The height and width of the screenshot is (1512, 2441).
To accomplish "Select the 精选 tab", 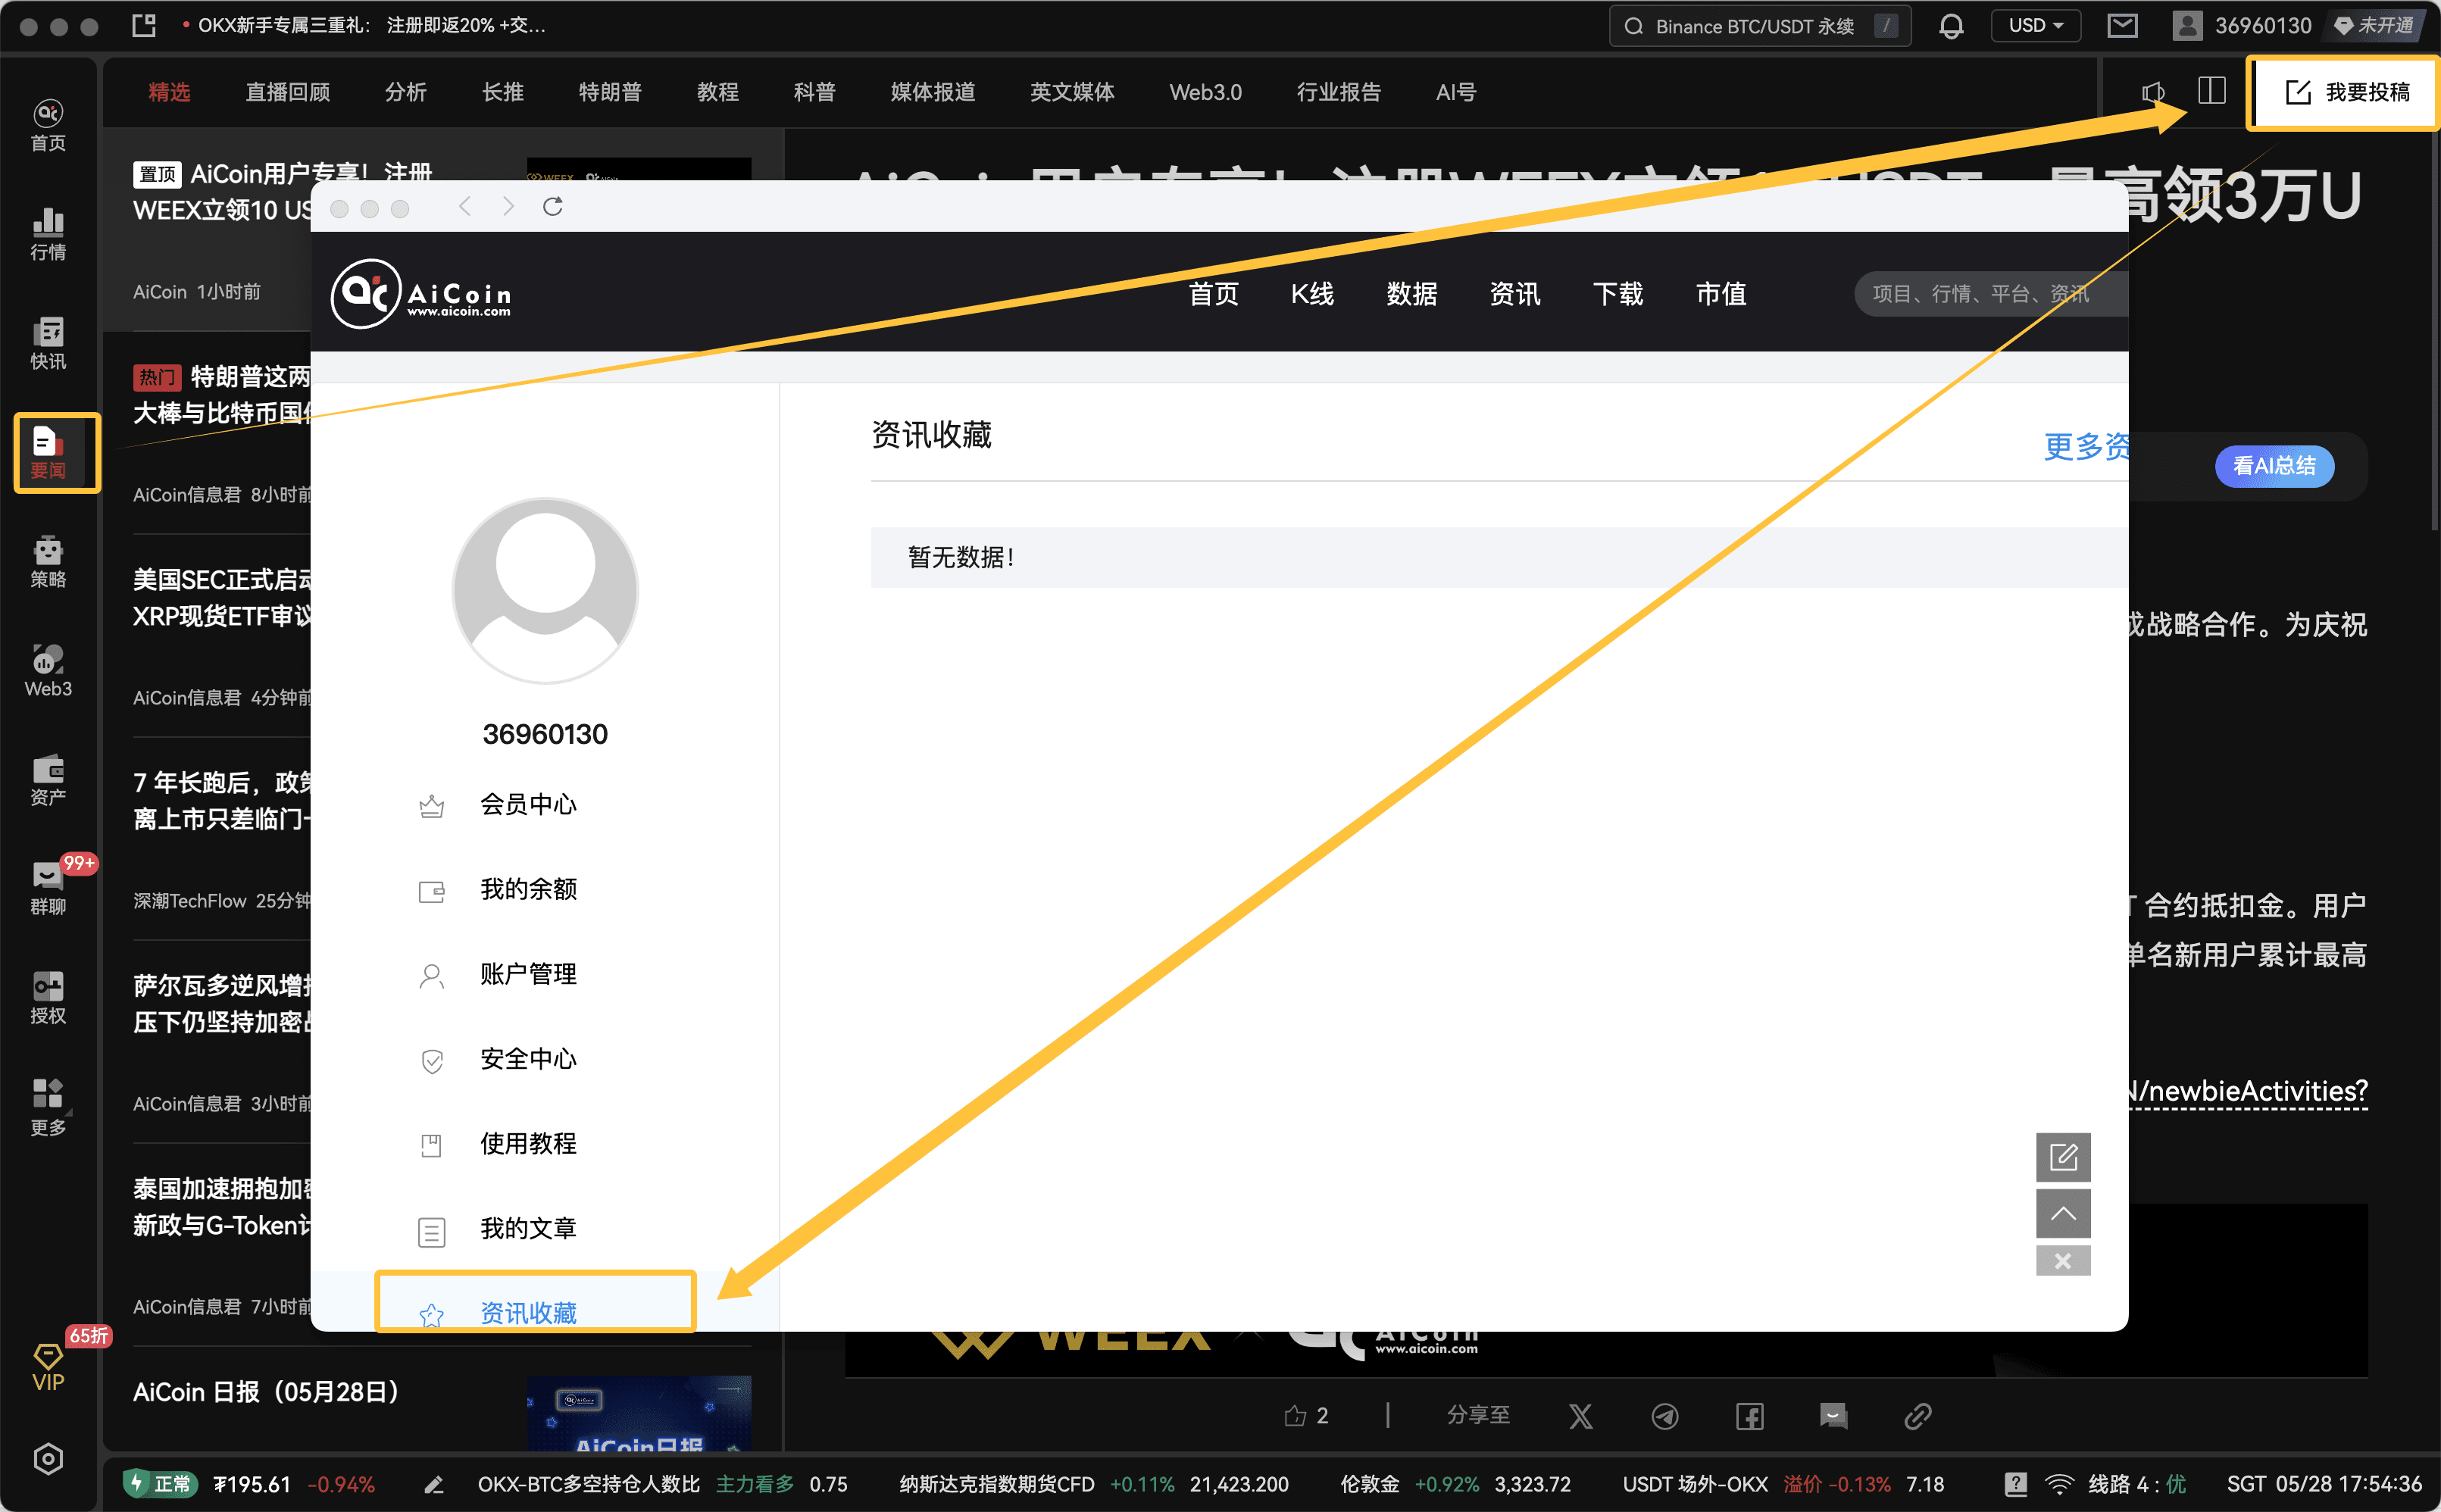I will 169,92.
